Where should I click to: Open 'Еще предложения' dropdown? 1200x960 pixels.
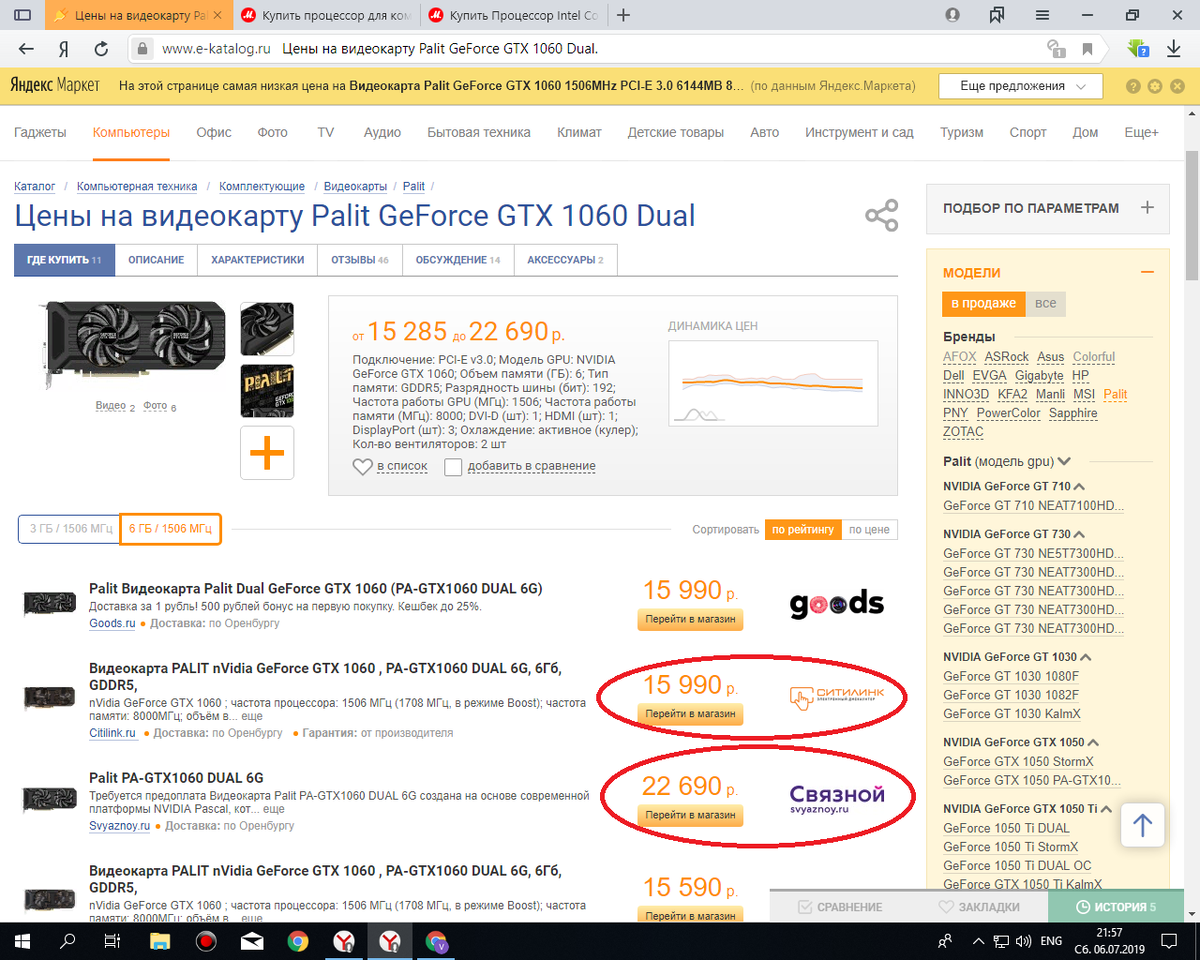pyautogui.click(x=1020, y=86)
